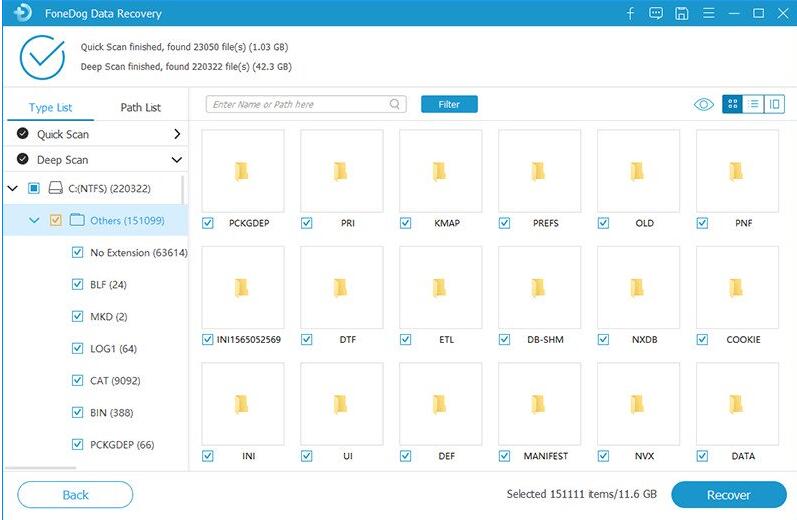Select C:(NTFS) (220322) tree row
Screen dimensions: 797x520
pyautogui.click(x=96, y=188)
